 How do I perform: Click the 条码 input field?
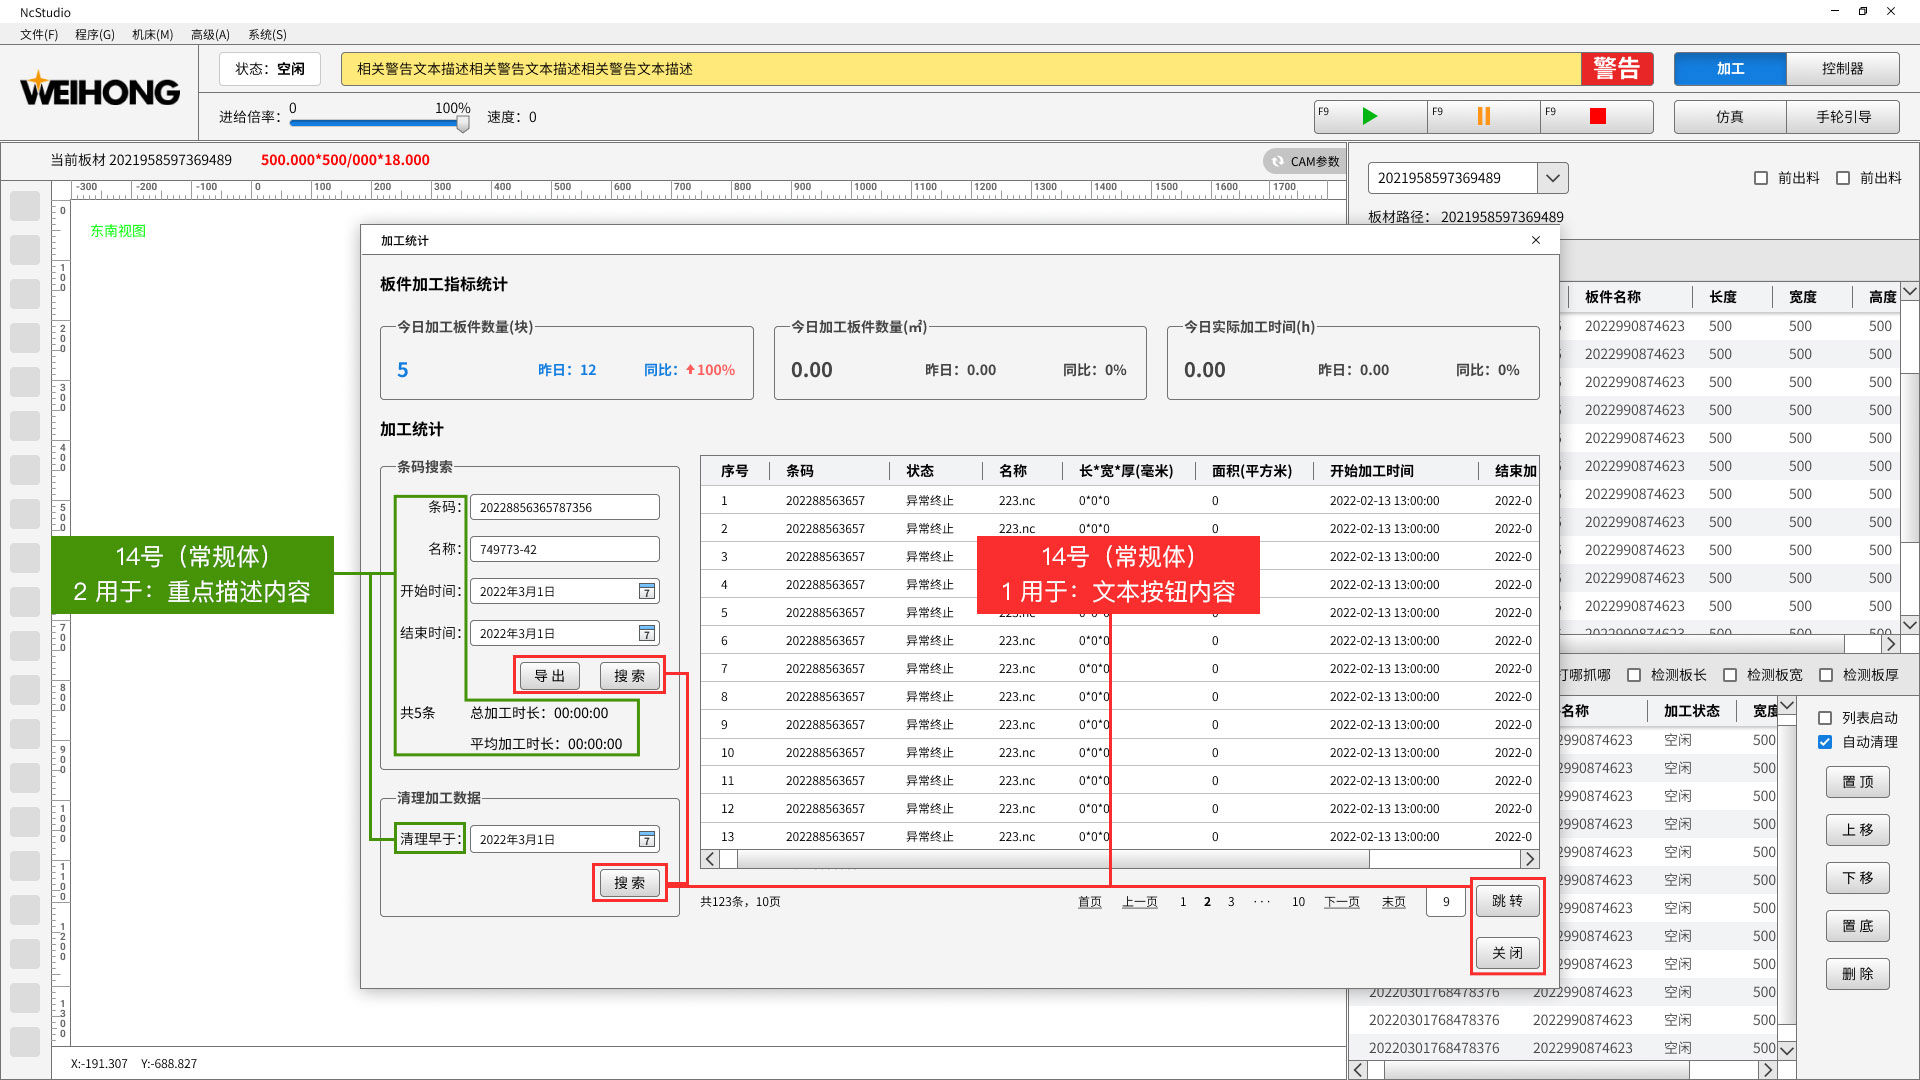pyautogui.click(x=564, y=507)
